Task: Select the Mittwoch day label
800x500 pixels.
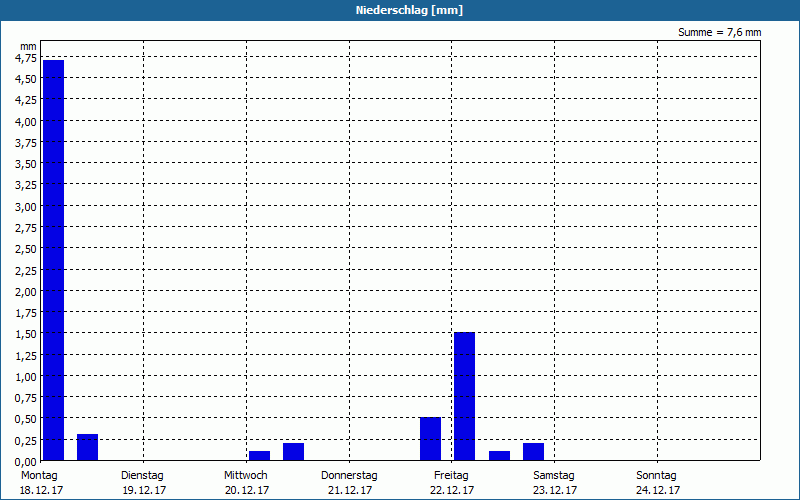Action: click(x=245, y=476)
